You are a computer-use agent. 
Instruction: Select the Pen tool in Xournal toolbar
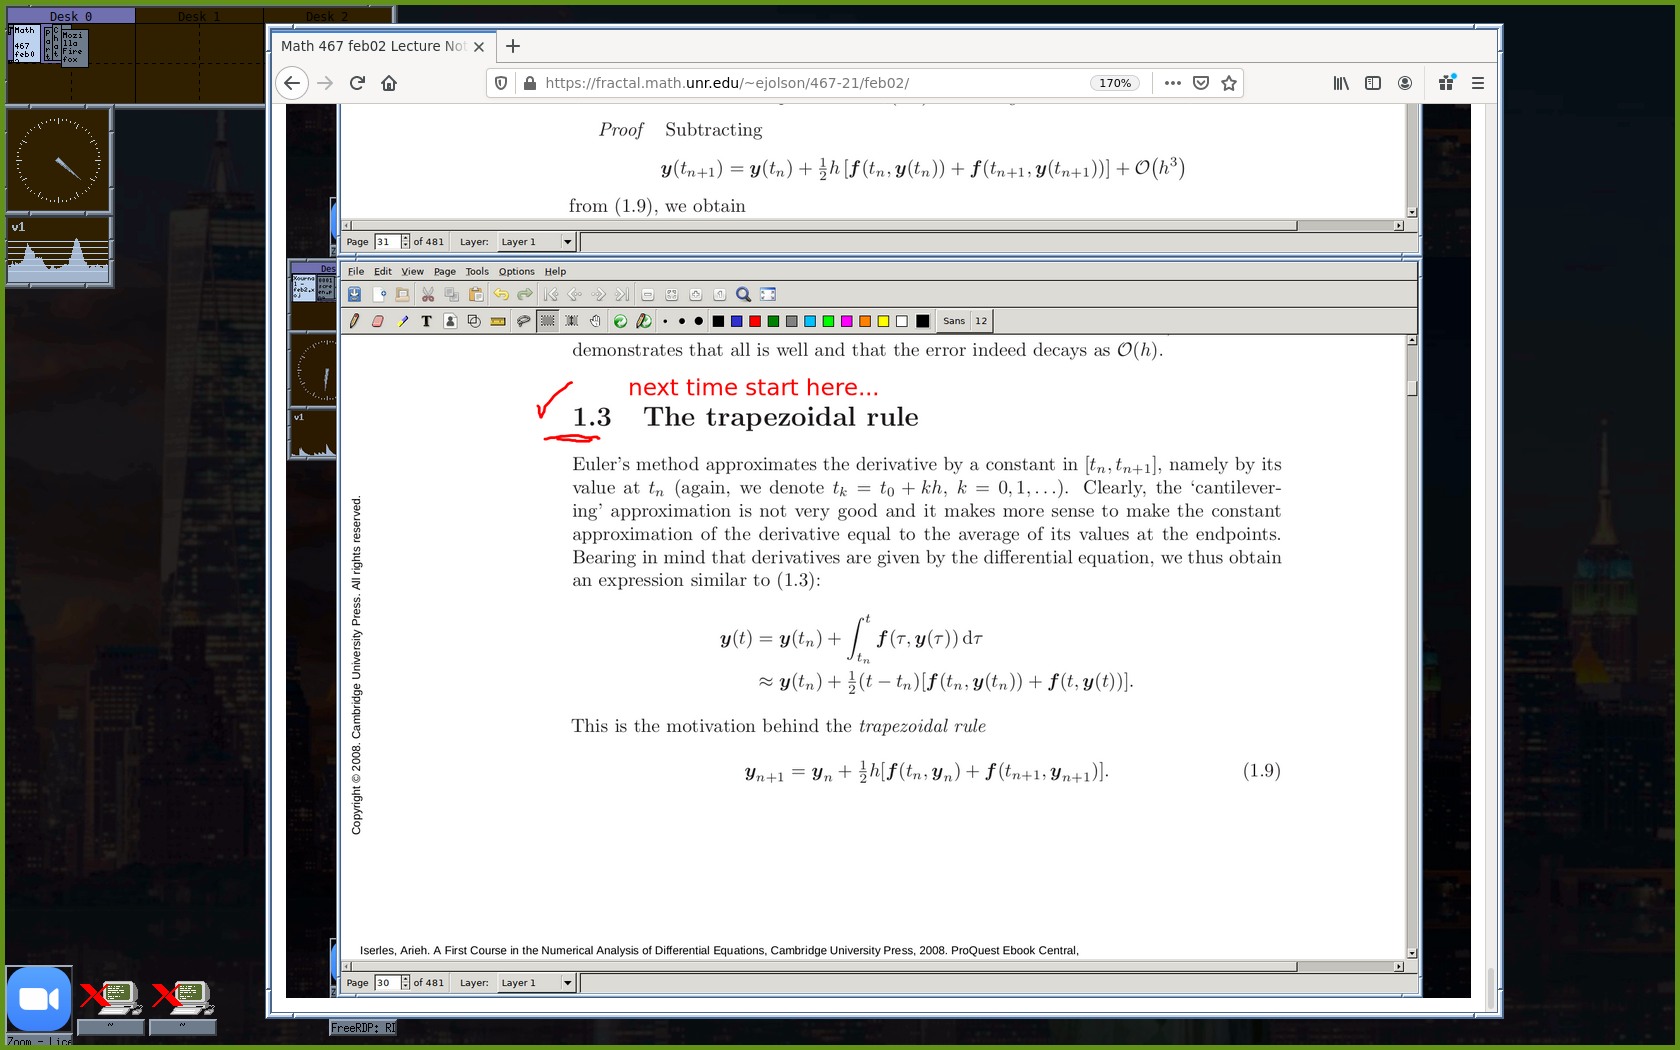(x=354, y=321)
